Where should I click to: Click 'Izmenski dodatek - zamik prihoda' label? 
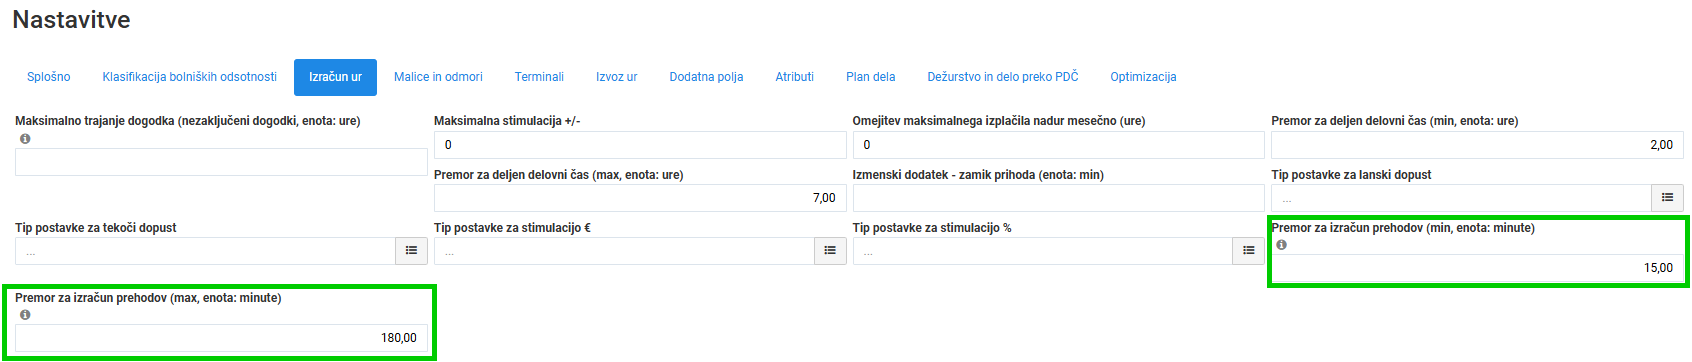(x=978, y=175)
